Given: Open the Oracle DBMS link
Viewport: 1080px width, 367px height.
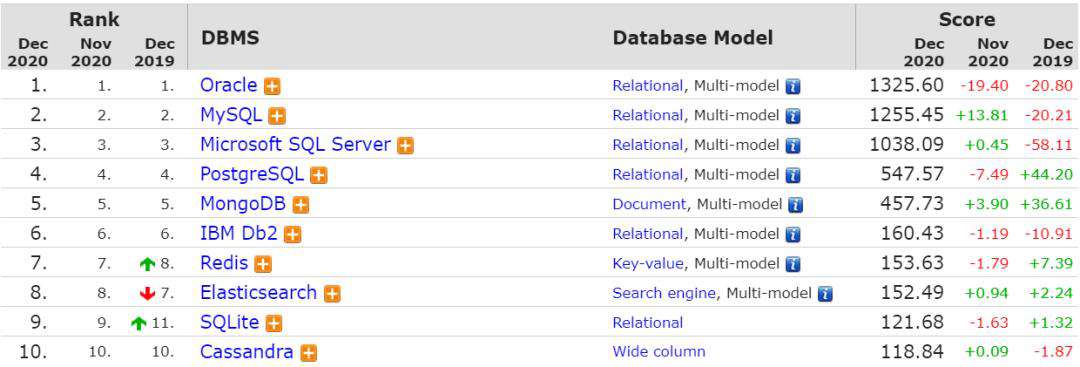Looking at the screenshot, I should click(x=229, y=85).
